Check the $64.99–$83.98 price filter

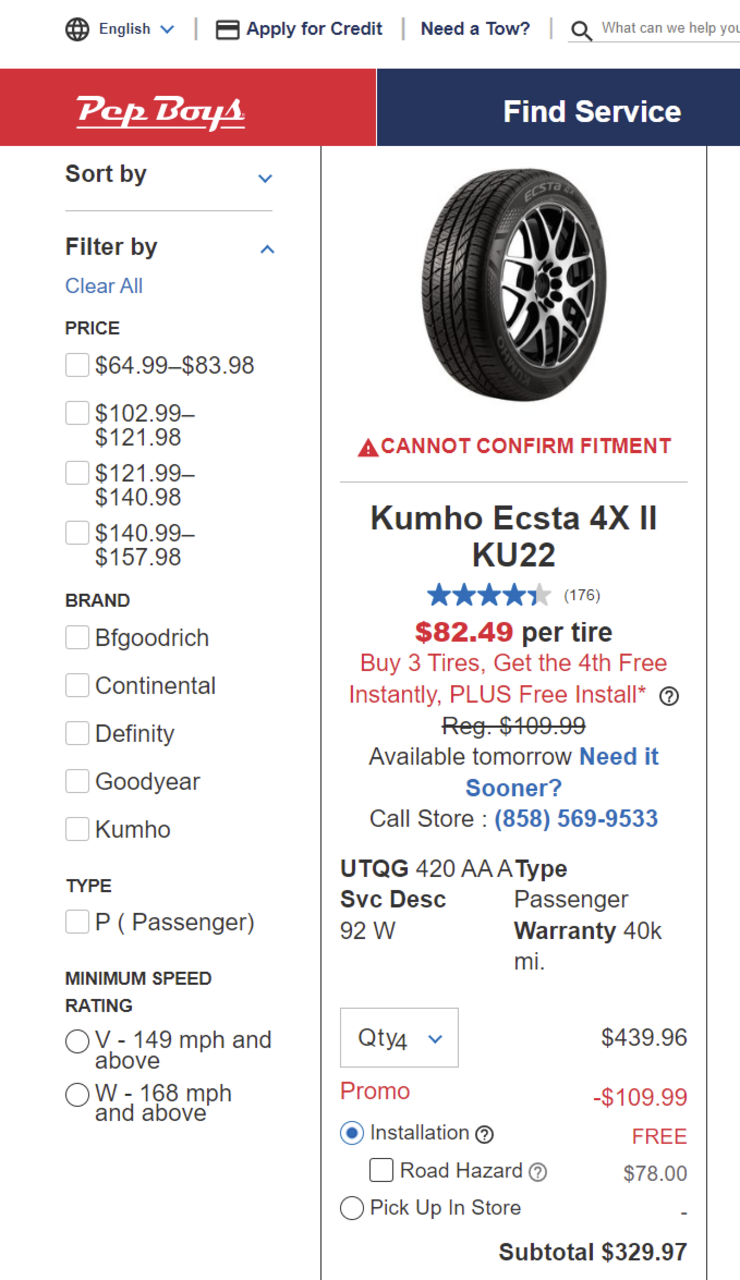coord(77,365)
